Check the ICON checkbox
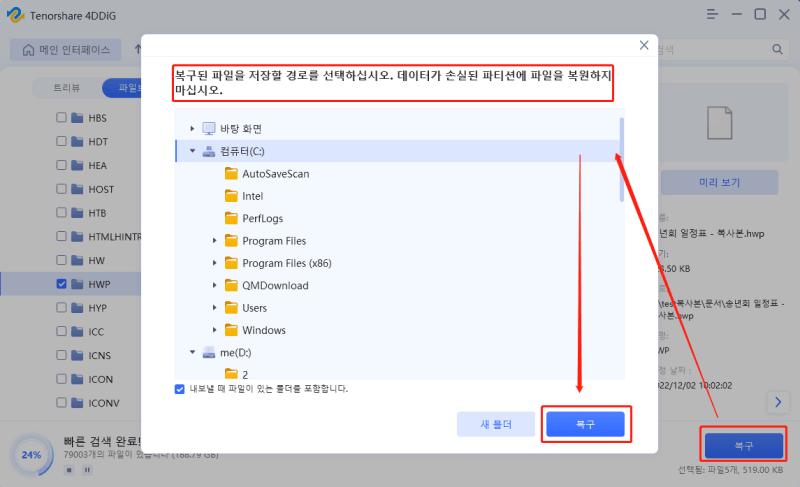Viewport: 800px width, 487px height. 61,379
